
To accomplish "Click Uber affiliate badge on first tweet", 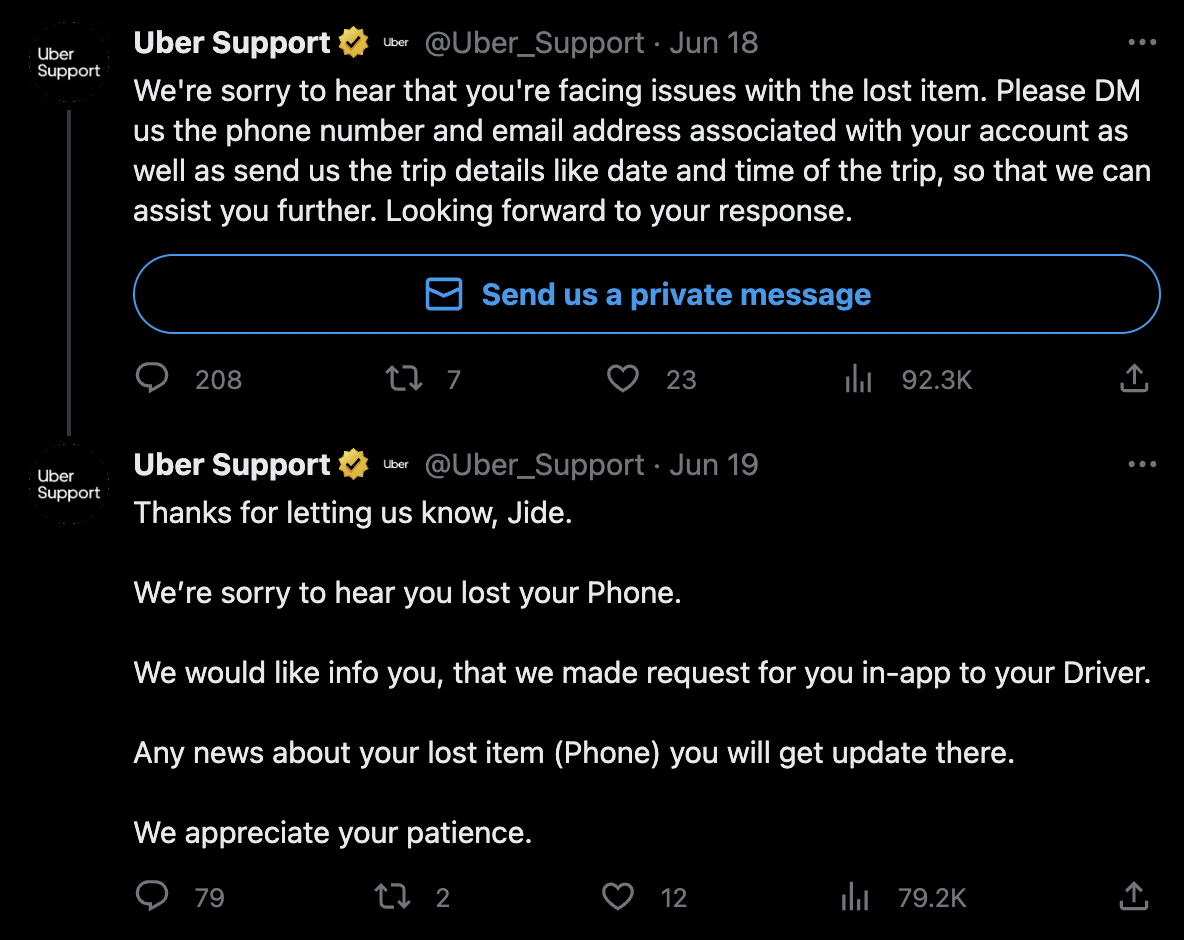I will [396, 42].
